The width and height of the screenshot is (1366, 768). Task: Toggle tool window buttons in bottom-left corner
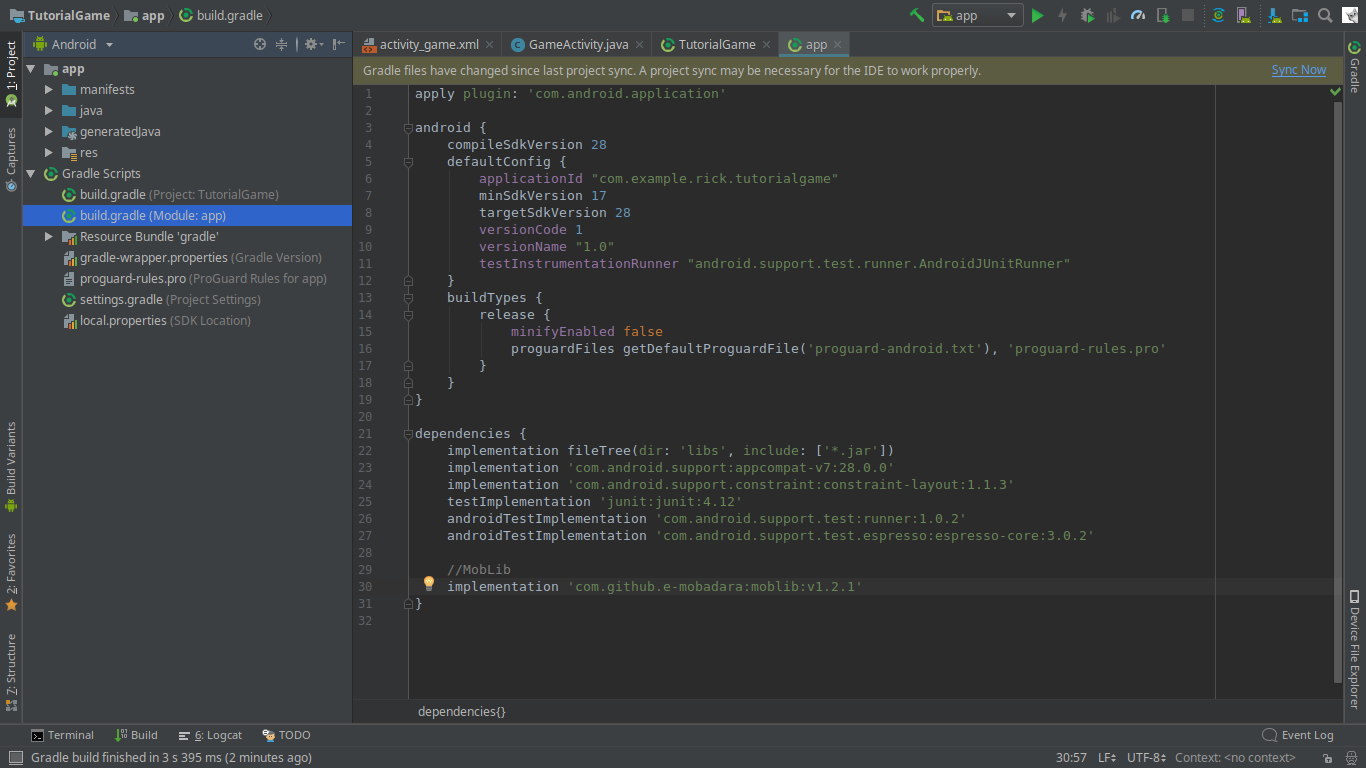click(x=14, y=758)
